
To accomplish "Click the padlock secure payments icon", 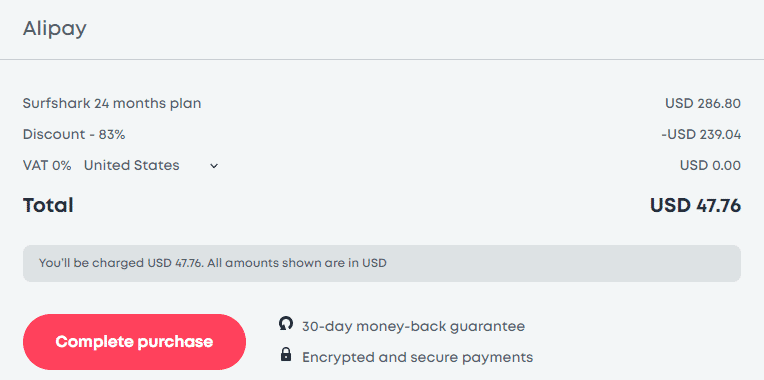I will tap(286, 354).
